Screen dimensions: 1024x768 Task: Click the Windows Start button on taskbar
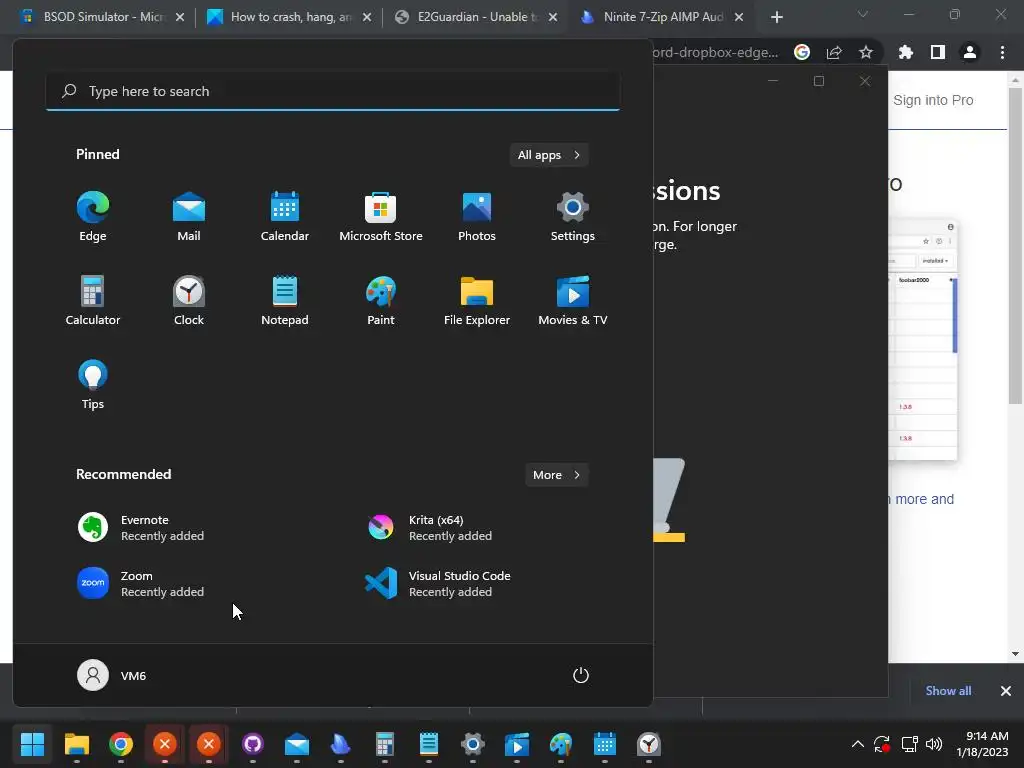pyautogui.click(x=32, y=744)
